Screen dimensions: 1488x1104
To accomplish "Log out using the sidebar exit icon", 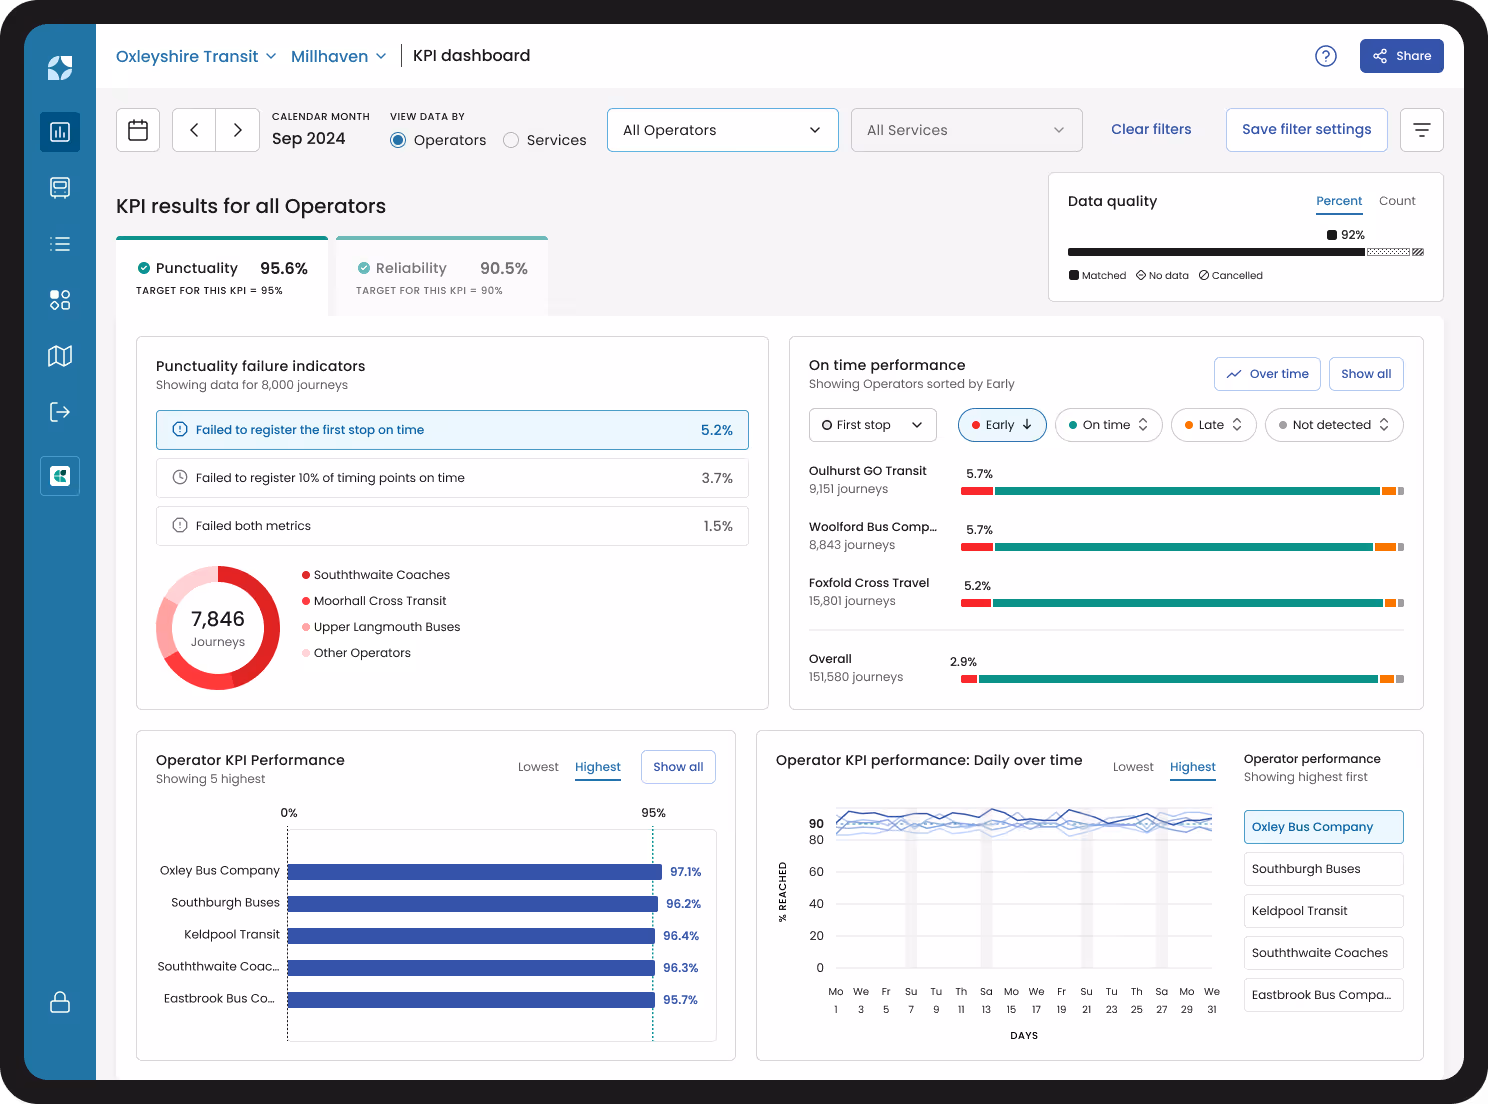I will [59, 411].
